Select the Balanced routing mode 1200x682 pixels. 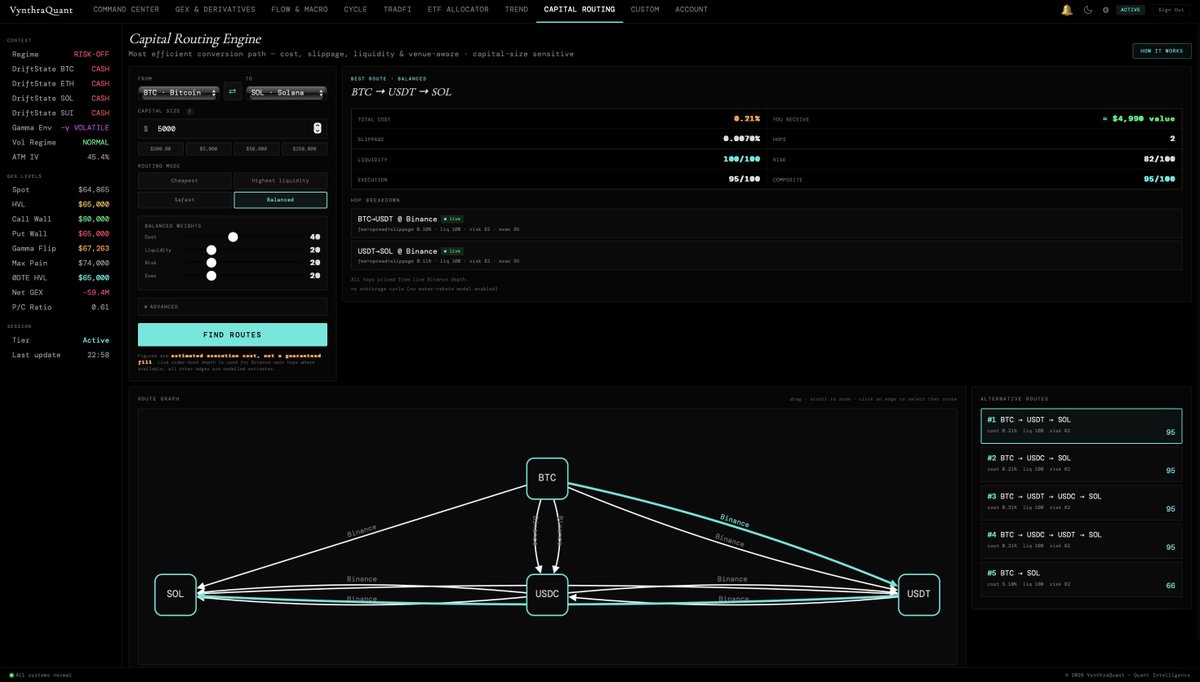(280, 200)
